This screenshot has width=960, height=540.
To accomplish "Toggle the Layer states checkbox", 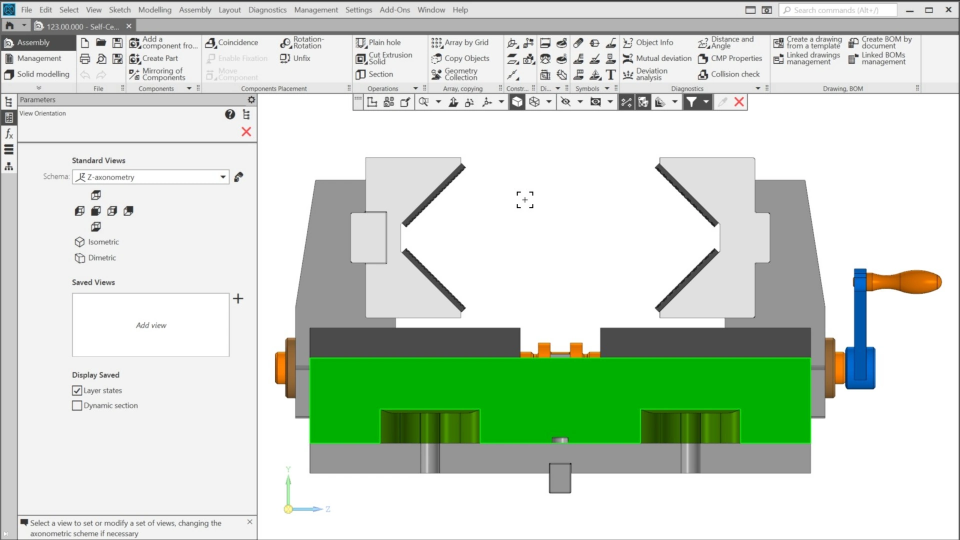I will 77,391.
